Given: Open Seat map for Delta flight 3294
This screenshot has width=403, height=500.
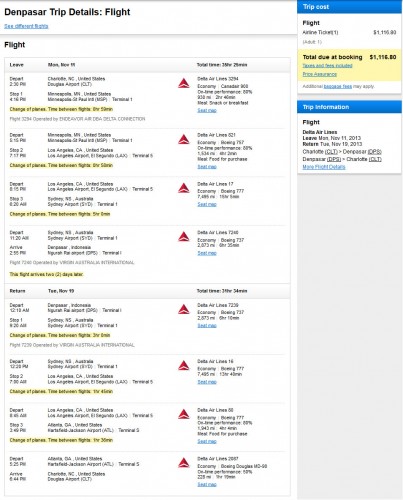Looking at the screenshot, I should 207,110.
